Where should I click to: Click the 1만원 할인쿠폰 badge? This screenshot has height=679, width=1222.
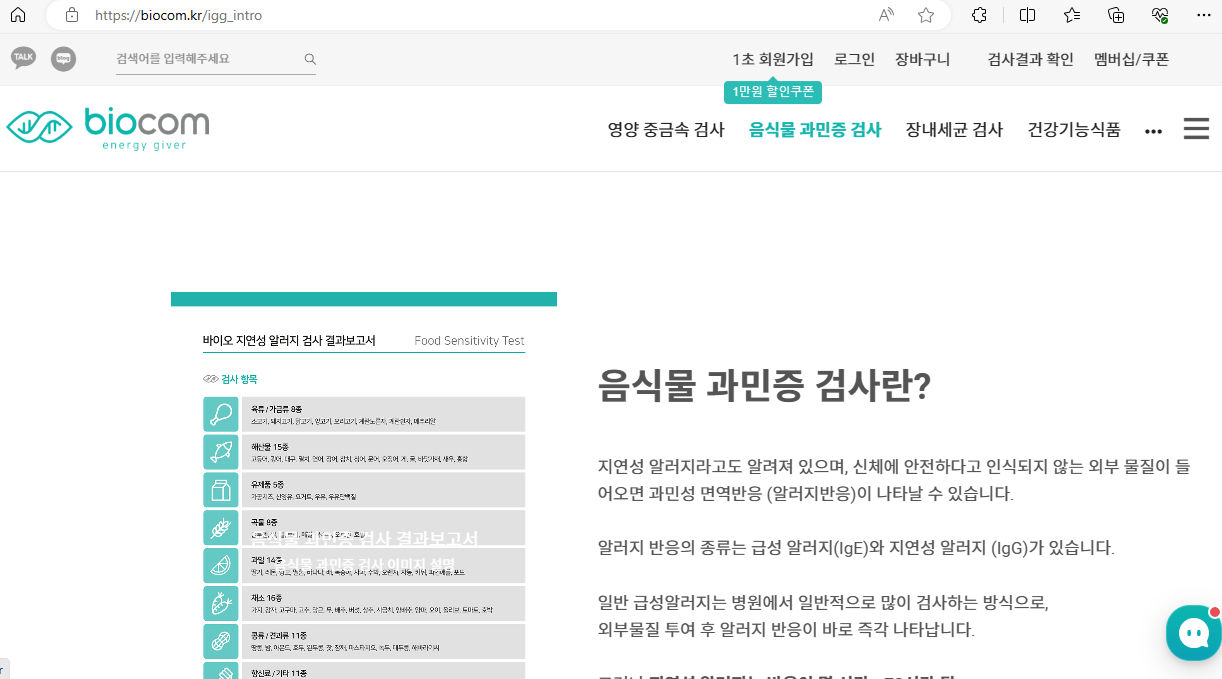pos(773,92)
